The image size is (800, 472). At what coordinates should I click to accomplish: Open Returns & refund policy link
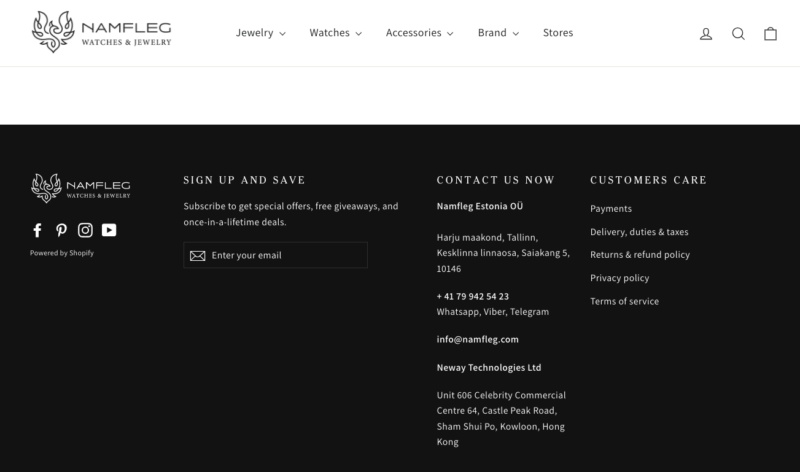click(x=640, y=255)
